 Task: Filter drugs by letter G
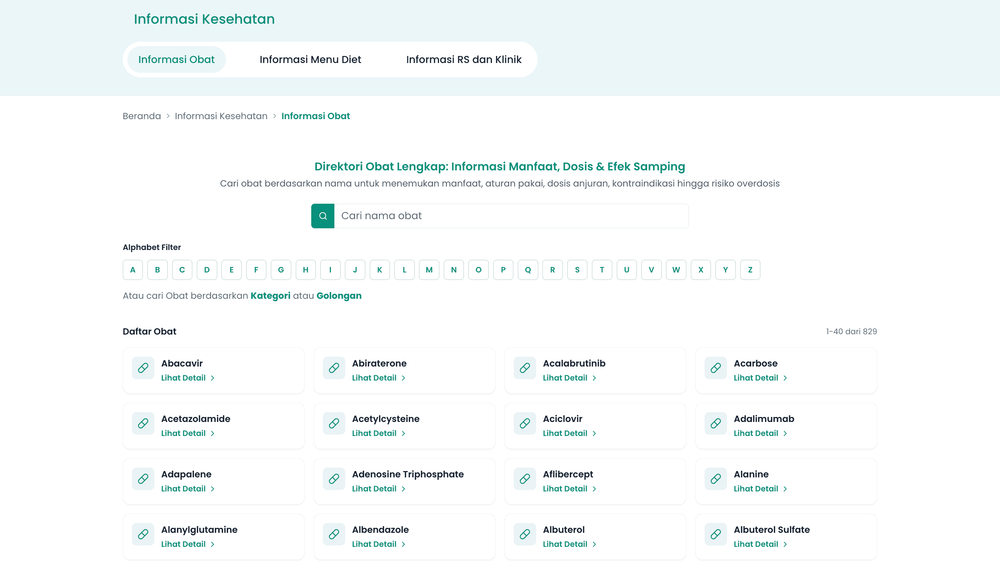(281, 270)
